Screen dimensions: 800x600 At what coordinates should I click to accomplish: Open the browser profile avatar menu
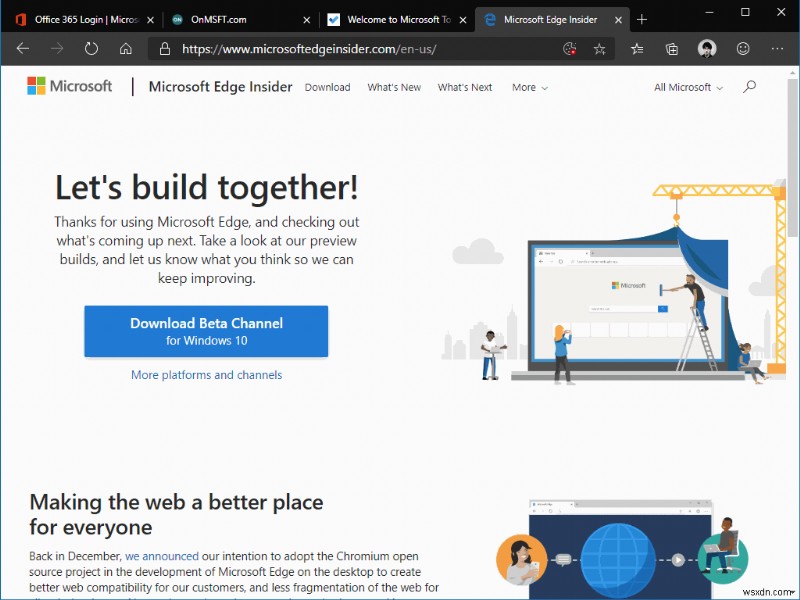706,48
